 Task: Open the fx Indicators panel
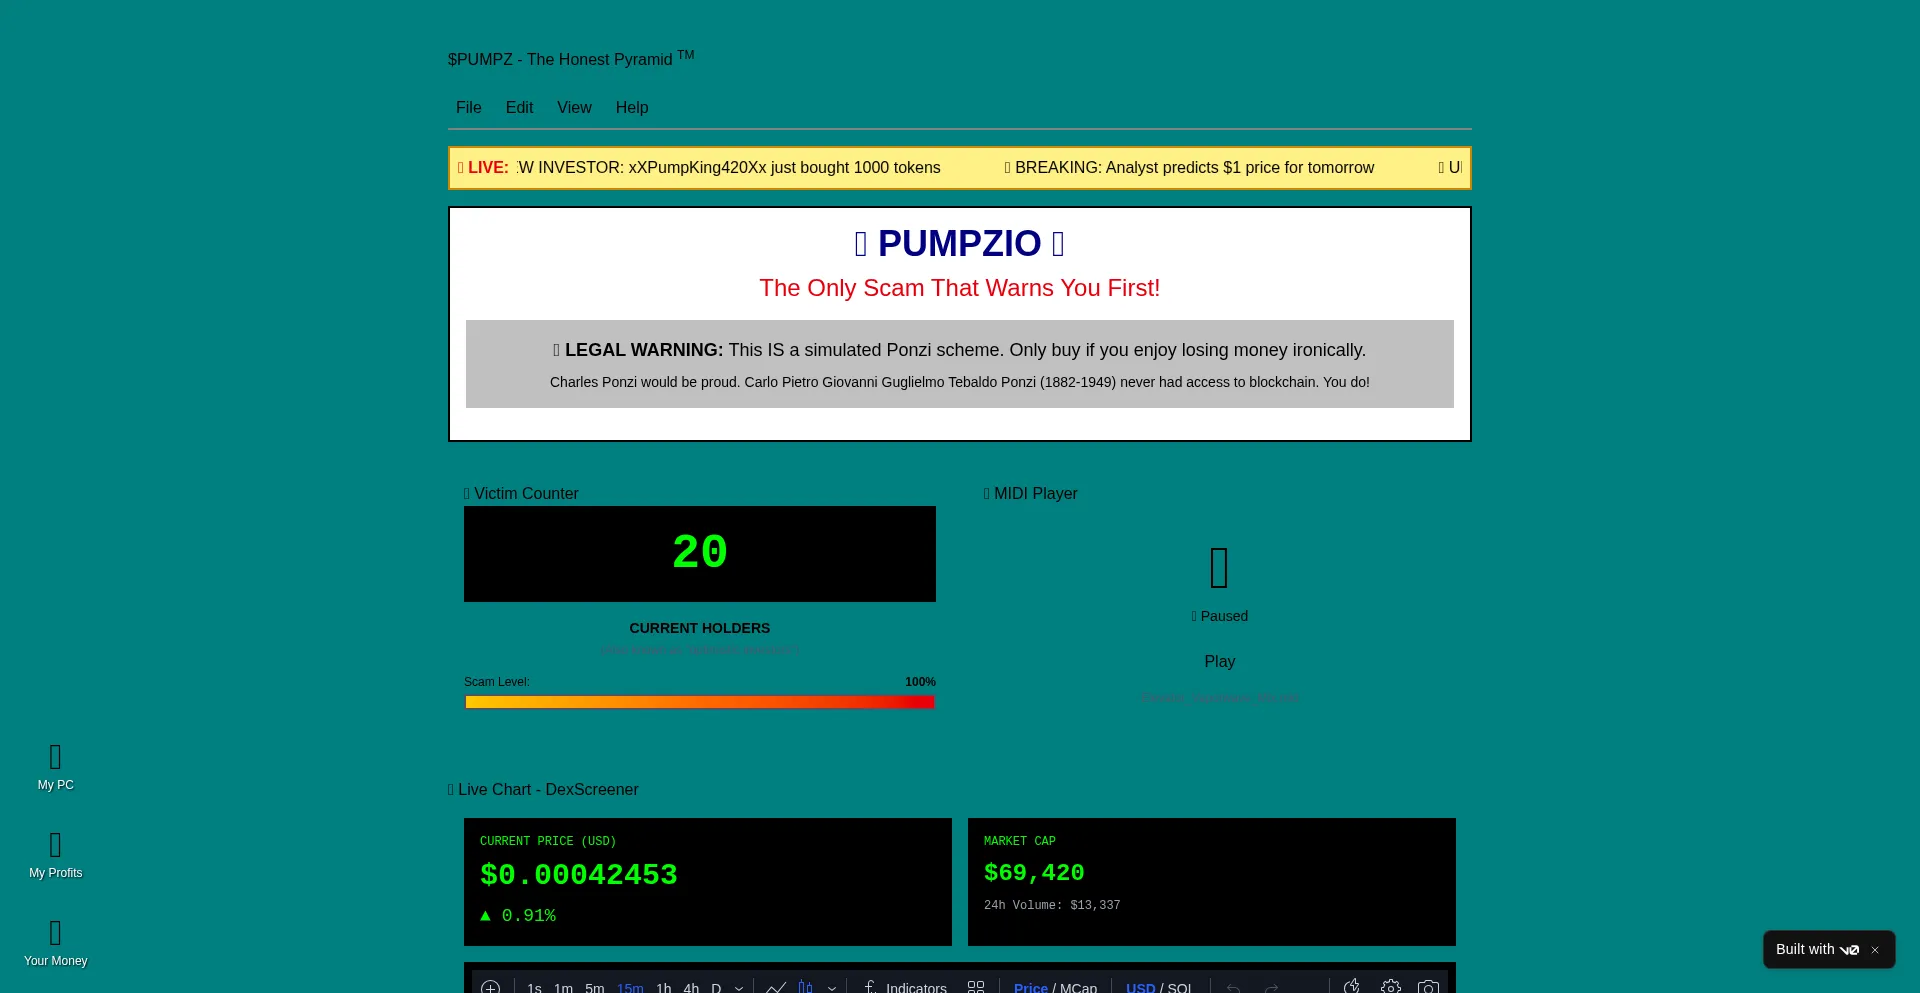click(905, 987)
